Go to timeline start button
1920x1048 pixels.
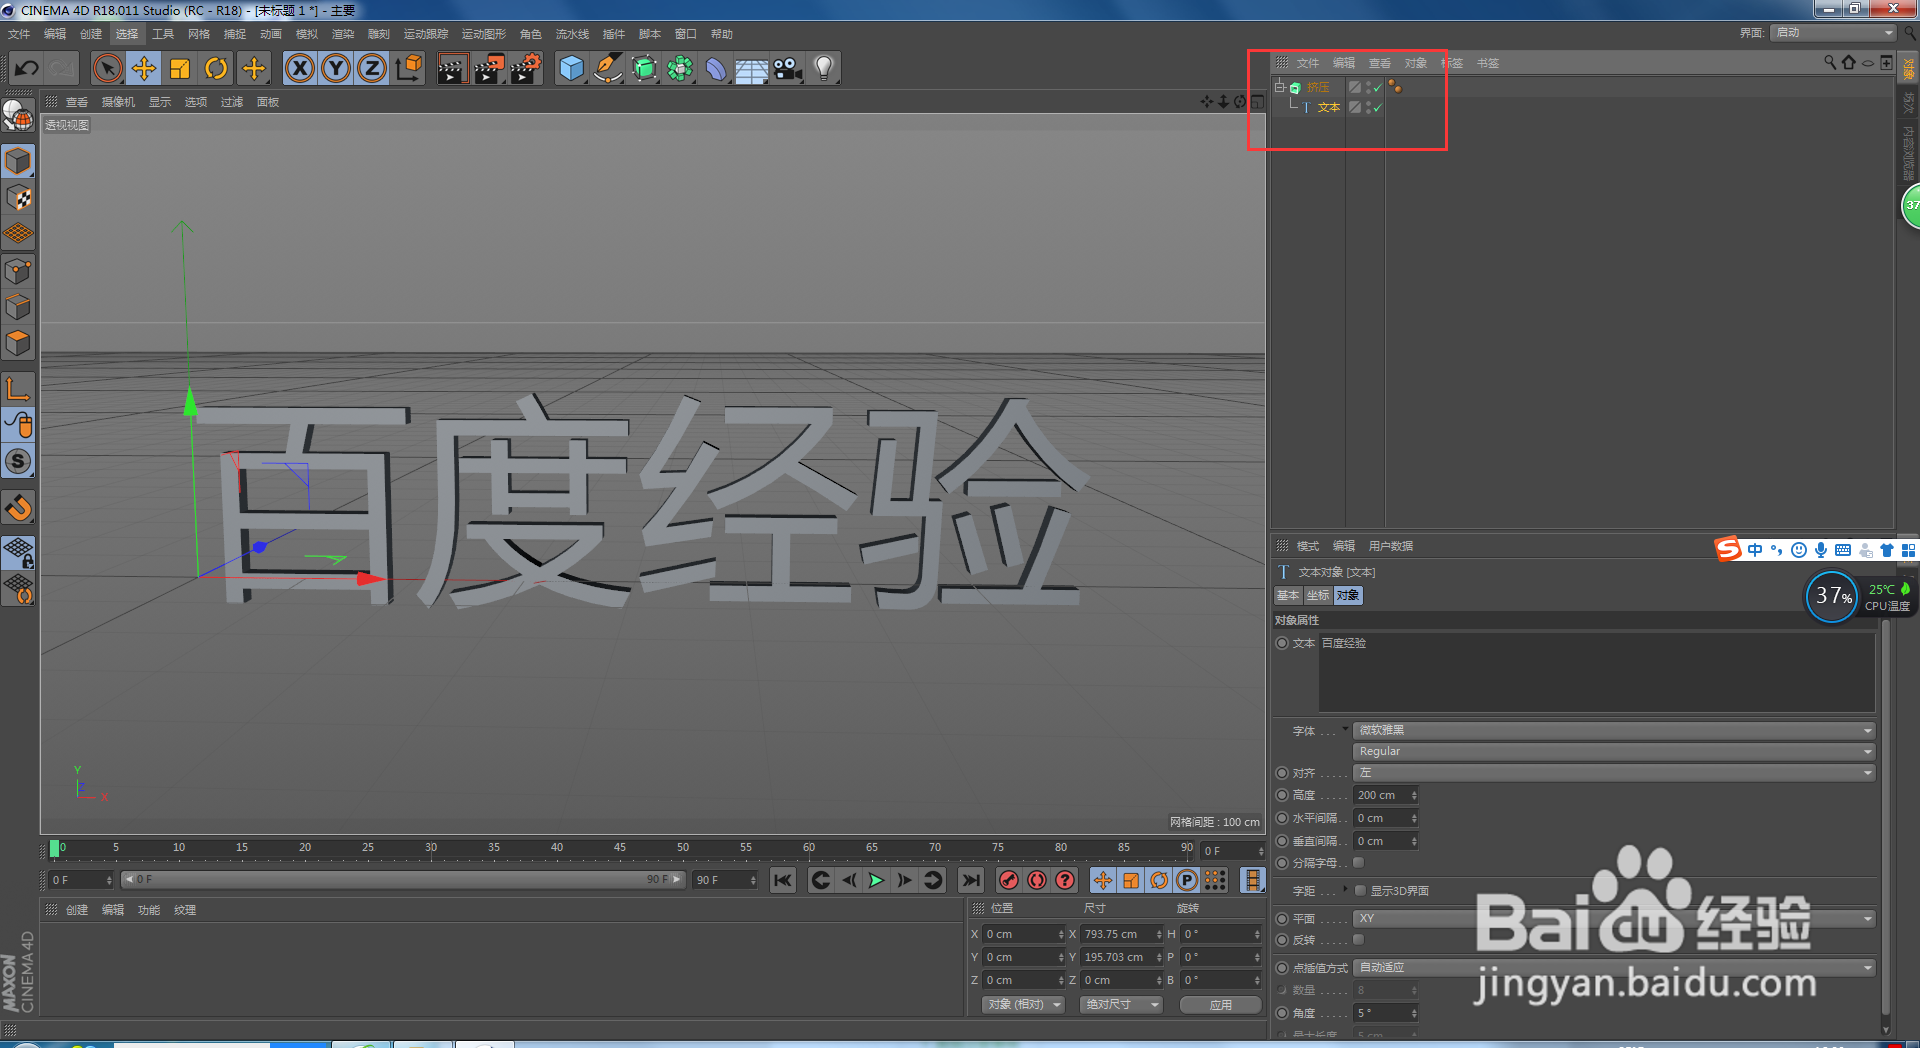tap(783, 880)
